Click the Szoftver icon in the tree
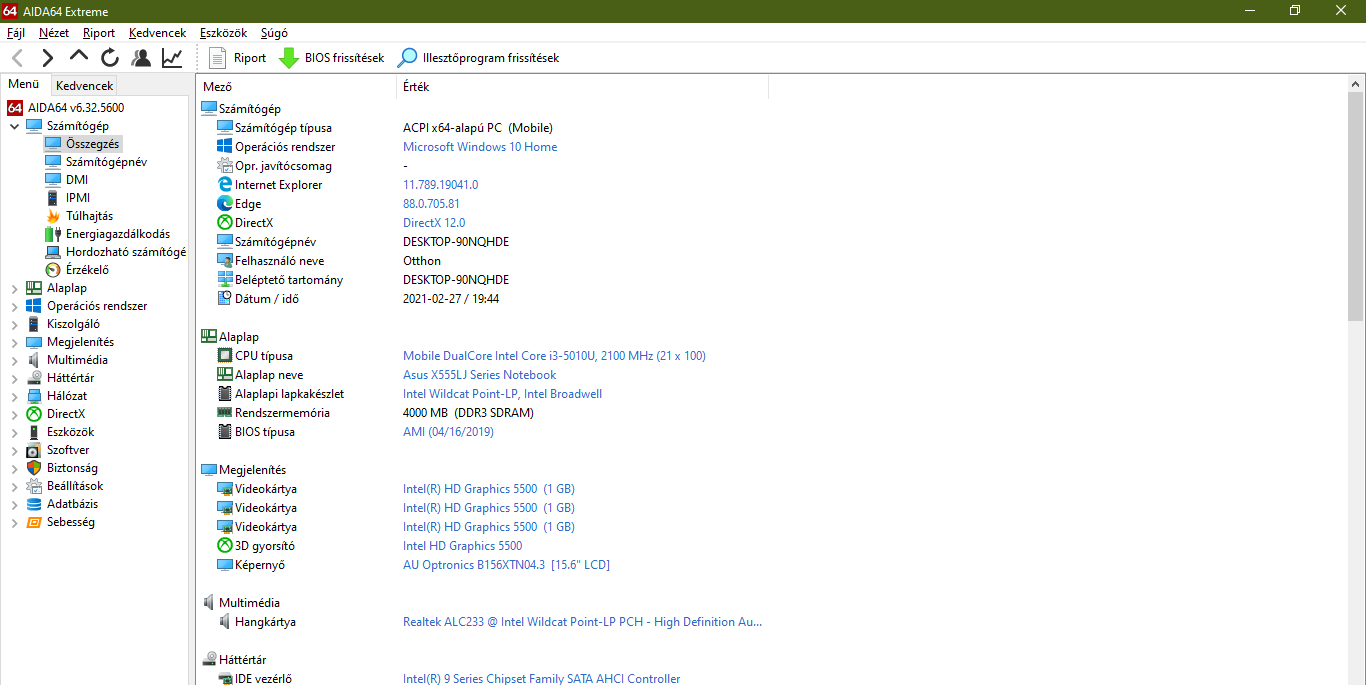 pos(34,450)
